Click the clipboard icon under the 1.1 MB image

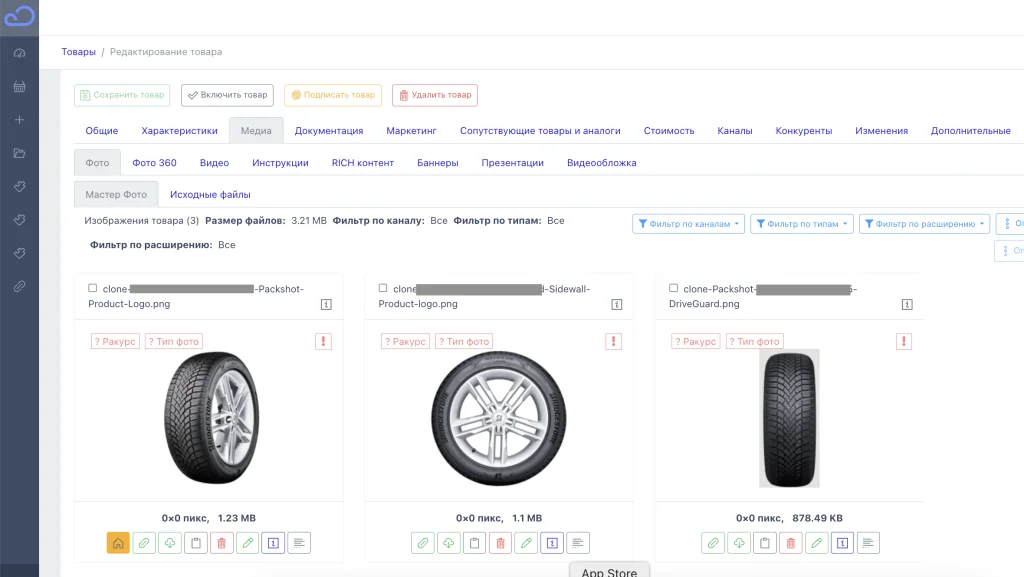click(474, 543)
